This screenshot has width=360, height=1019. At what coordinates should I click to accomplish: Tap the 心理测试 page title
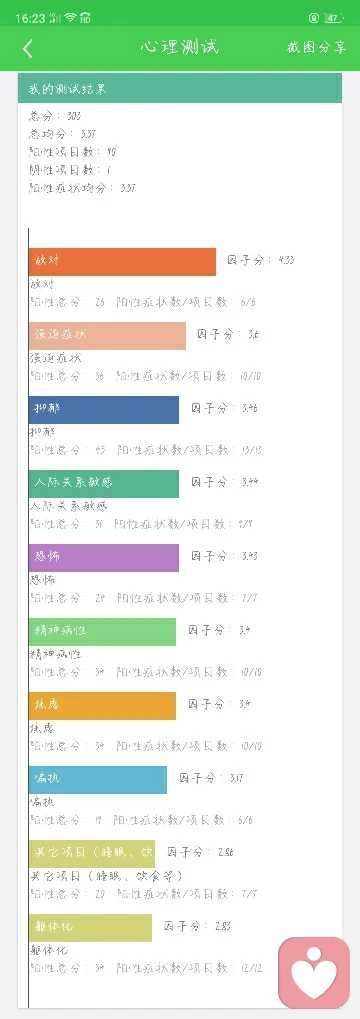[x=180, y=47]
